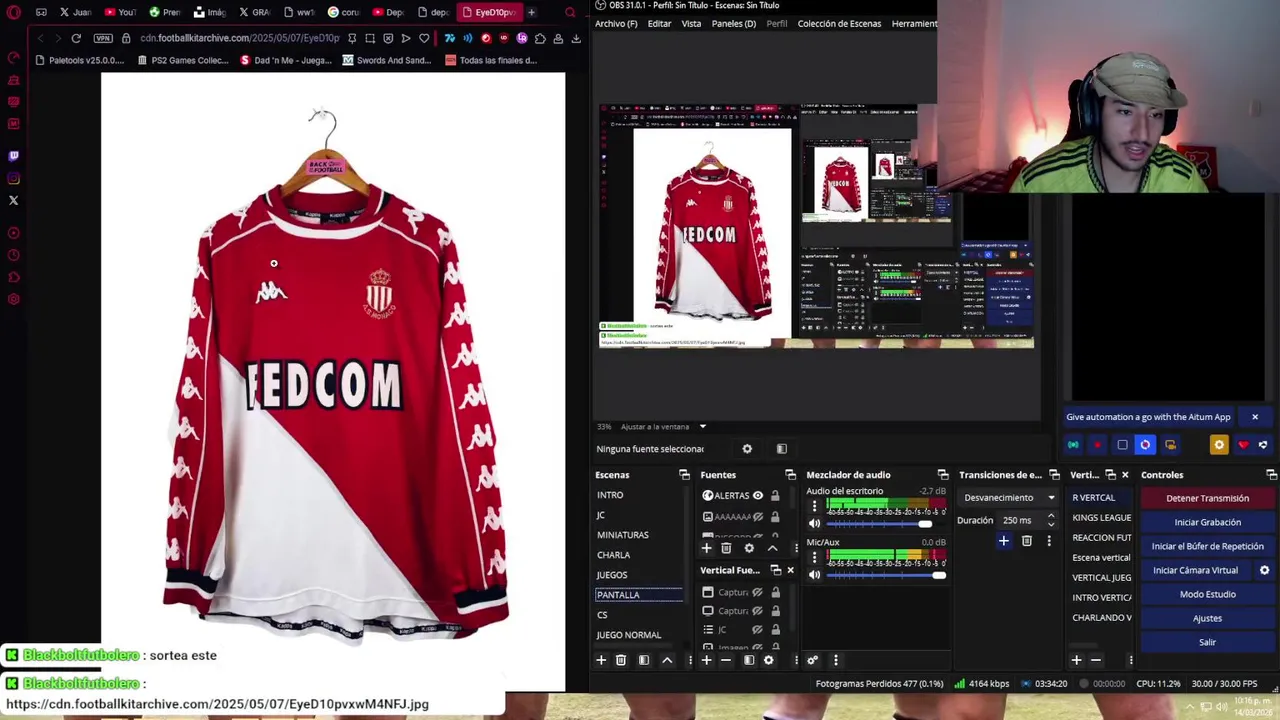1280x720 pixels.
Task: Toggle lock on JC vertical source
Action: pos(775,629)
